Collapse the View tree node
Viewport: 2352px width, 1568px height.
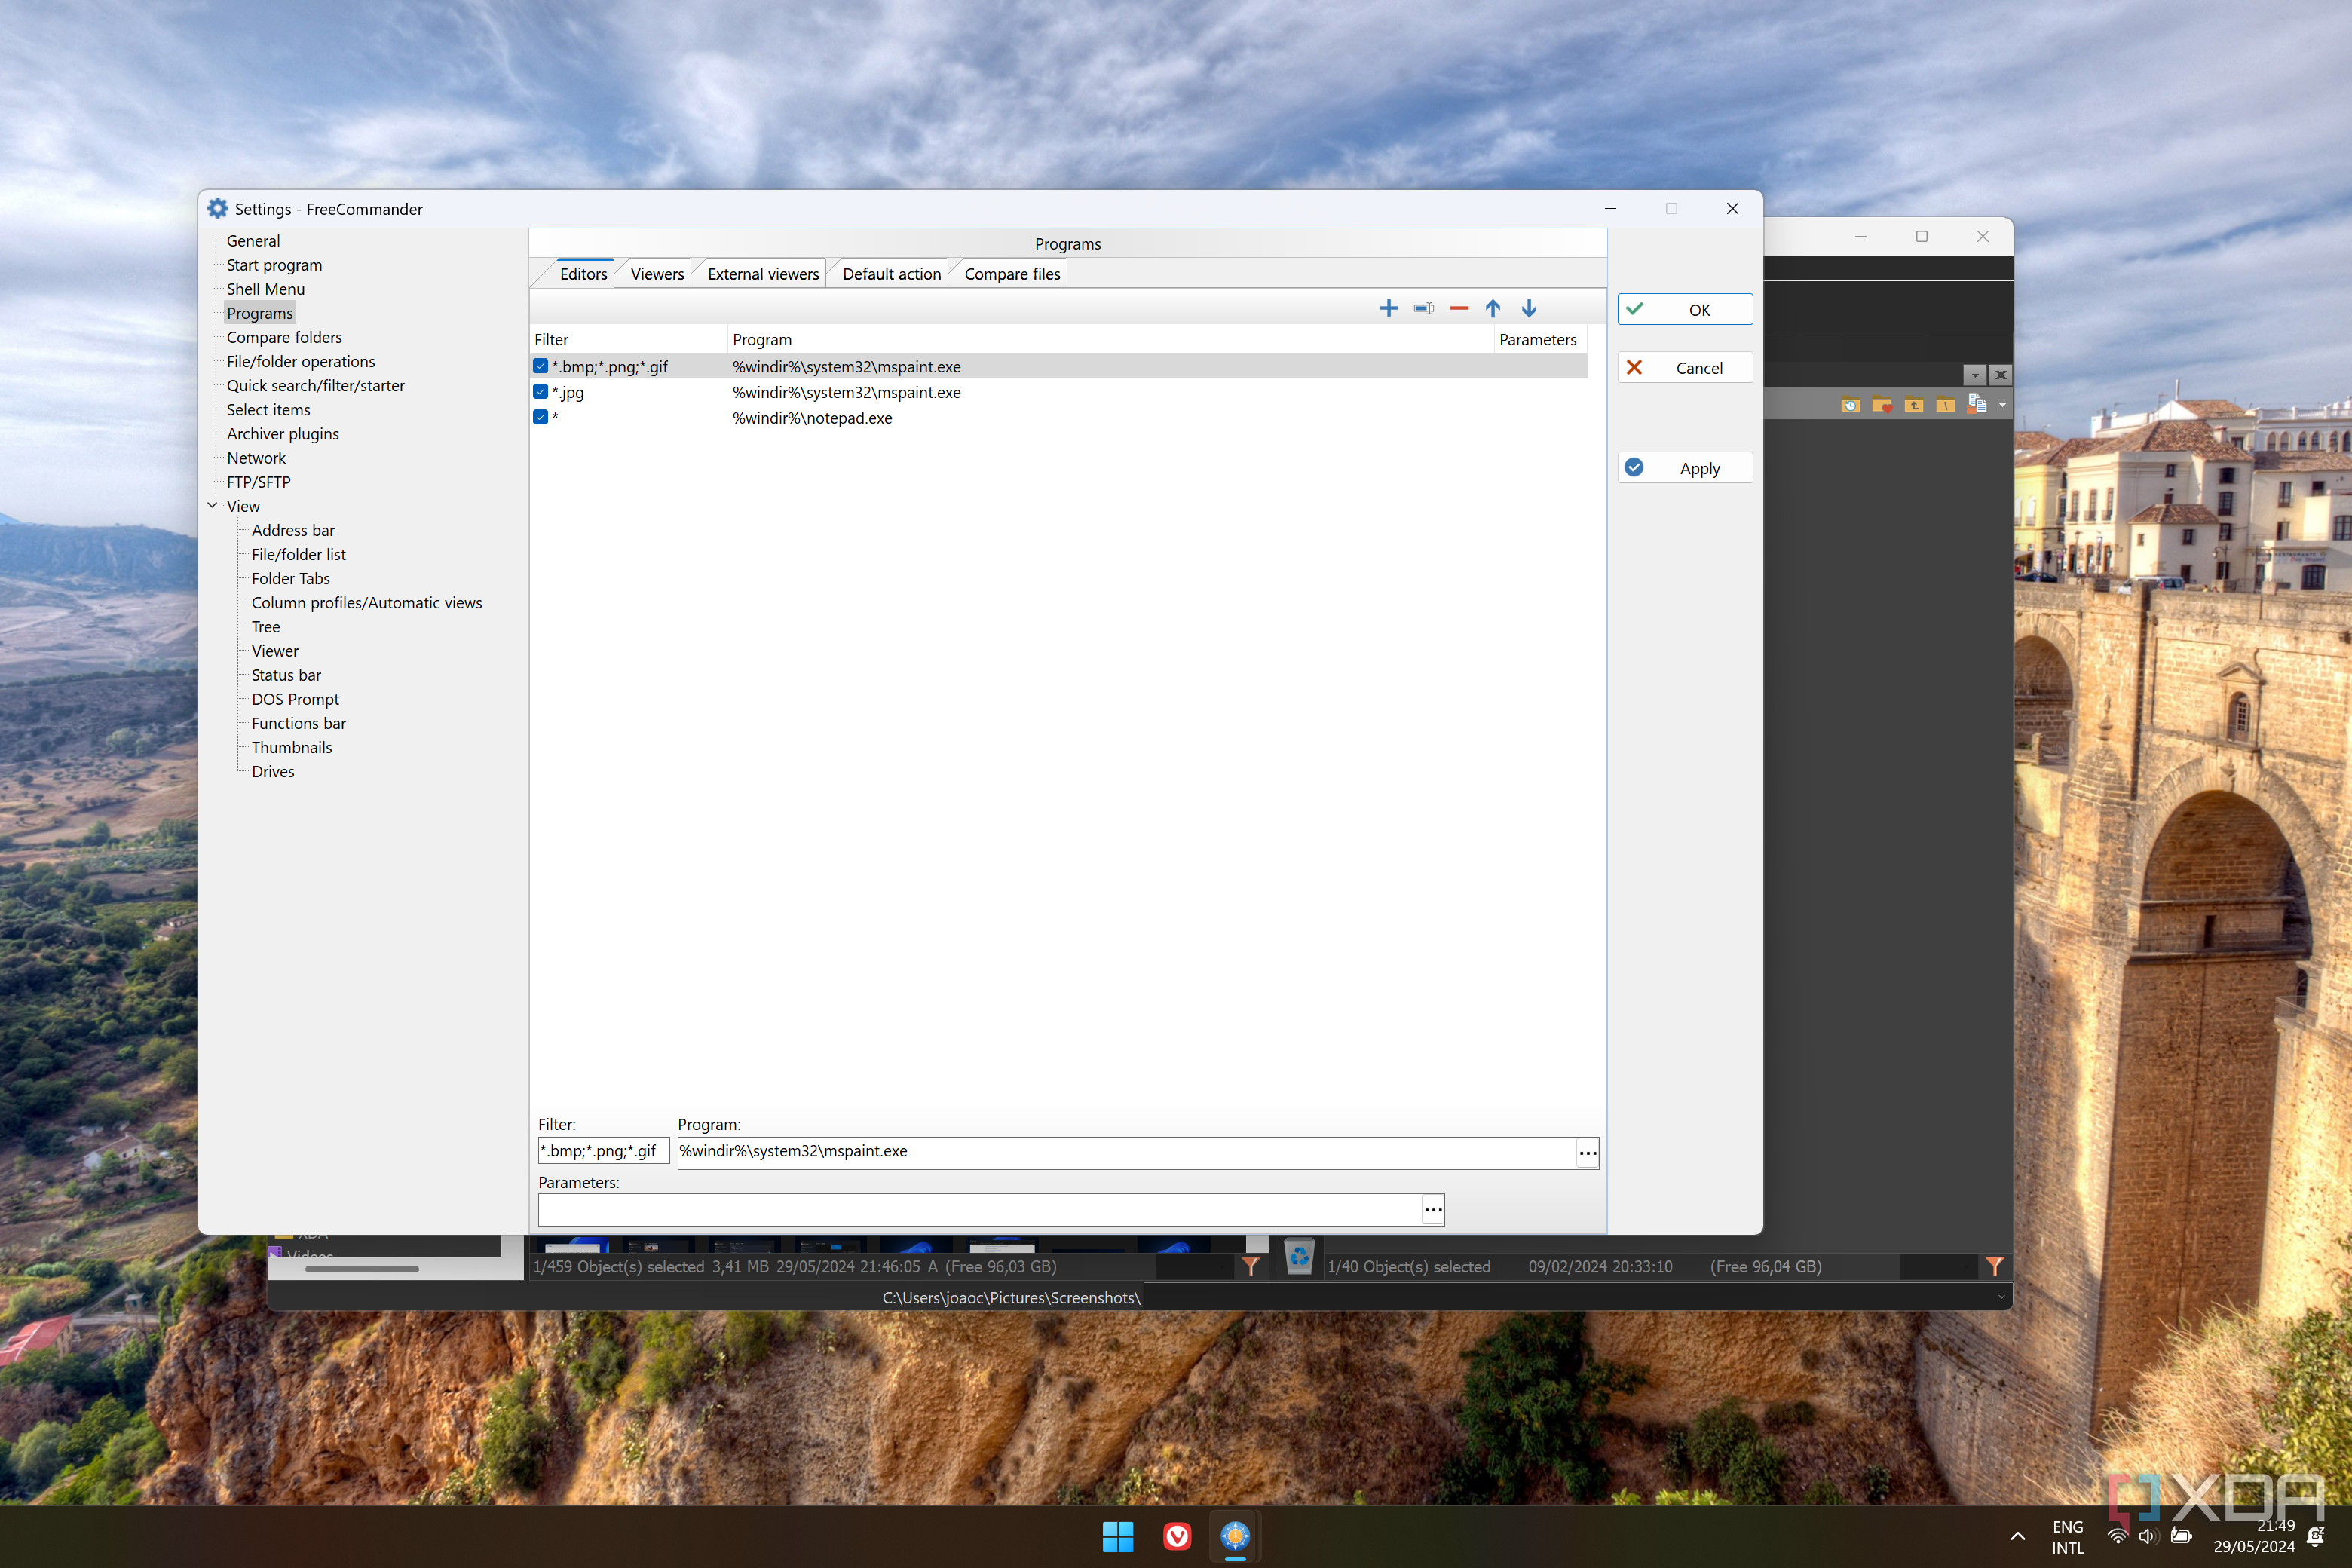point(212,506)
